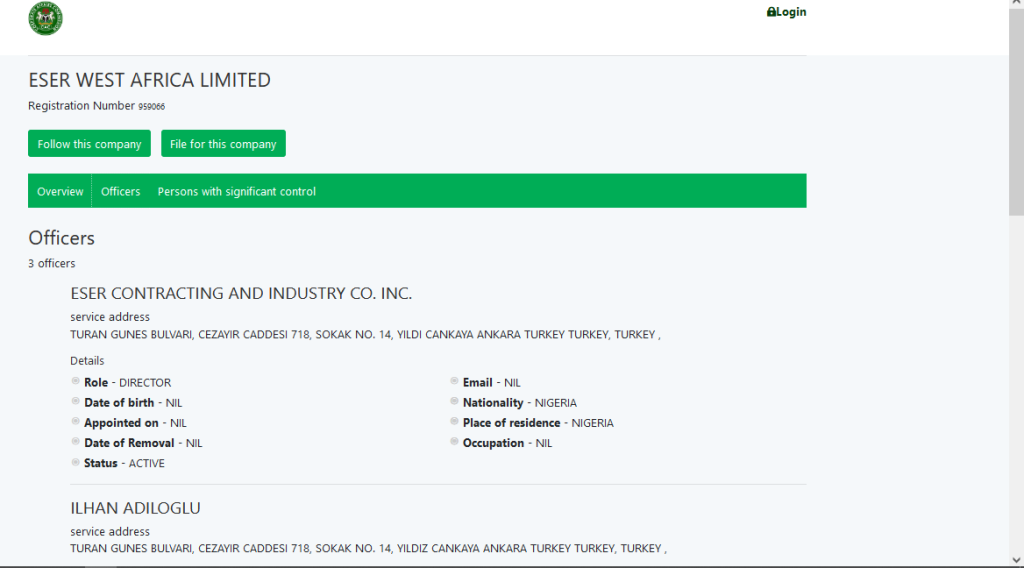The image size is (1024, 568).
Task: Click ESER CONTRACTING AND INDUSTRY CO. INC. name
Action: pyautogui.click(x=241, y=293)
